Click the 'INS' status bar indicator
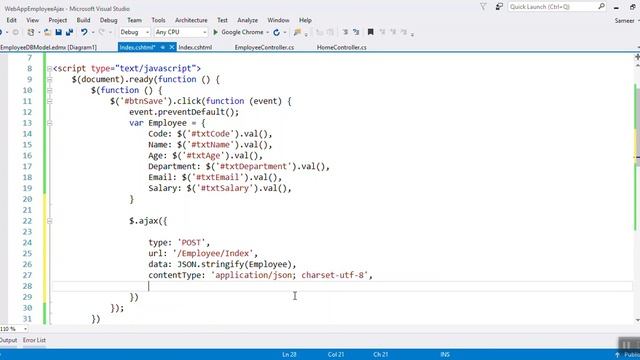Viewport: 640px width, 360px height. [445, 355]
